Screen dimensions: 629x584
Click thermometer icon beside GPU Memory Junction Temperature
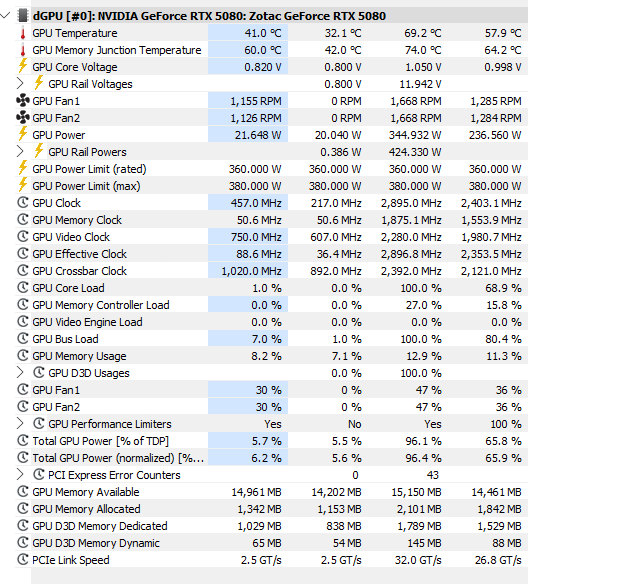pos(23,50)
